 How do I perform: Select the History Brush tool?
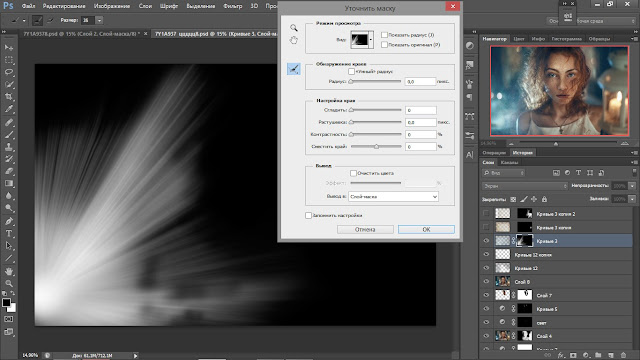[x=9, y=159]
